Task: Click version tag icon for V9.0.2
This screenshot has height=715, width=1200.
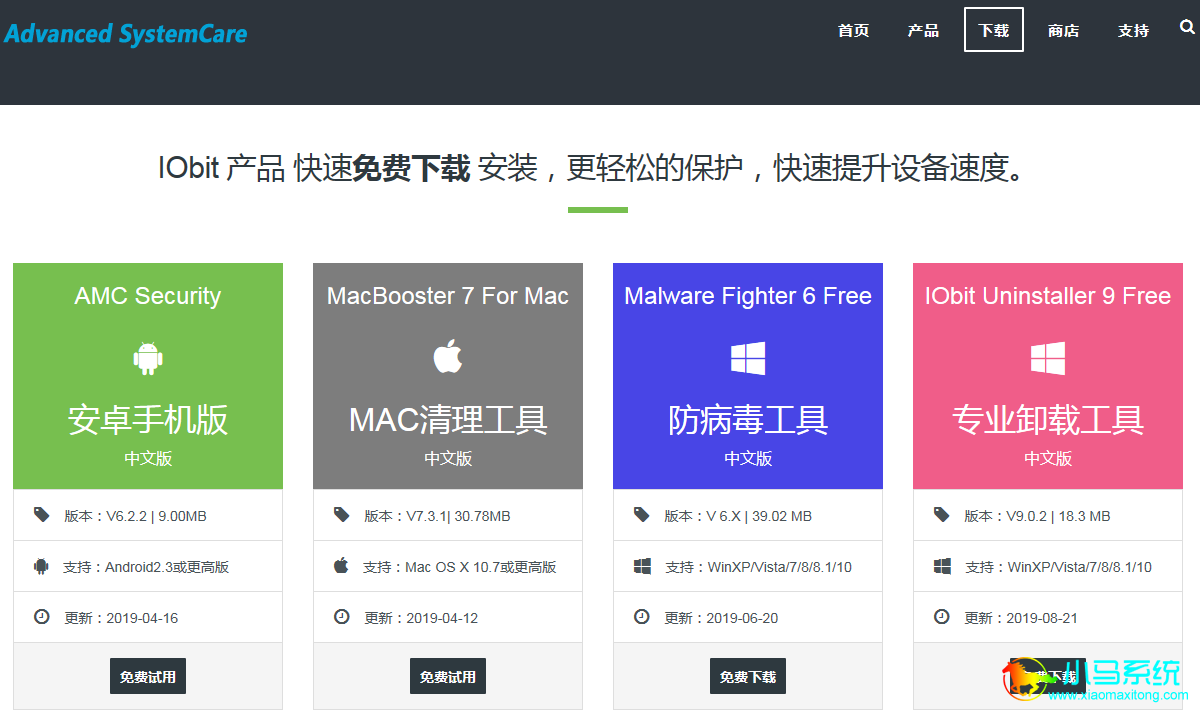Action: point(941,515)
